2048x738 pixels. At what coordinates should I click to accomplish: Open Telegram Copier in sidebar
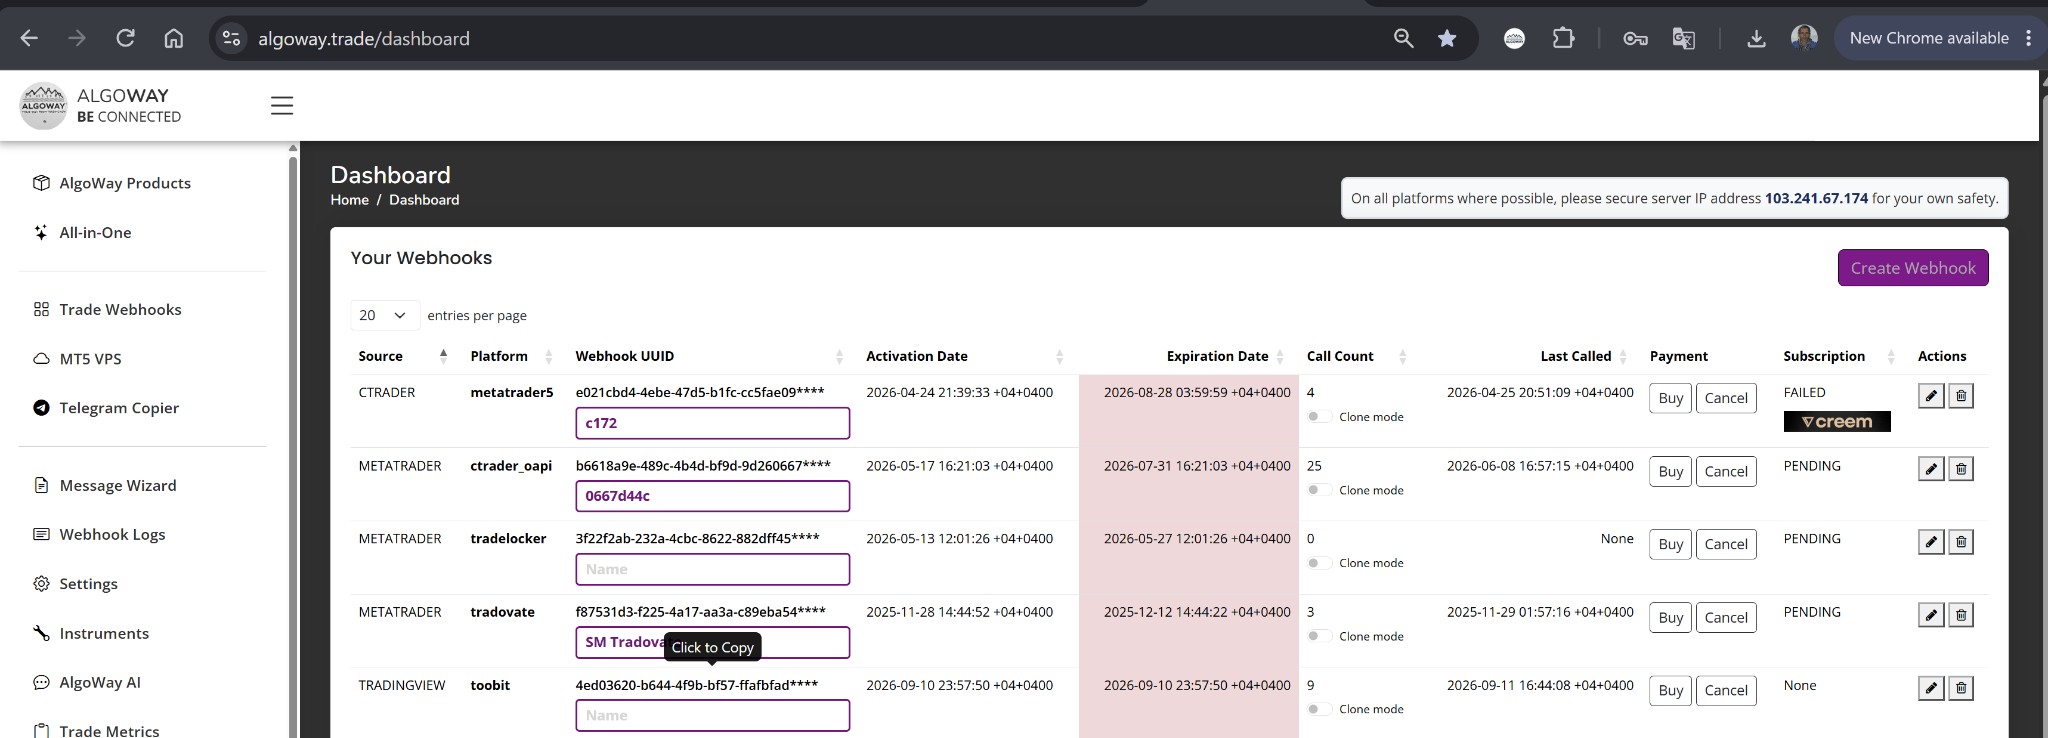coord(119,408)
